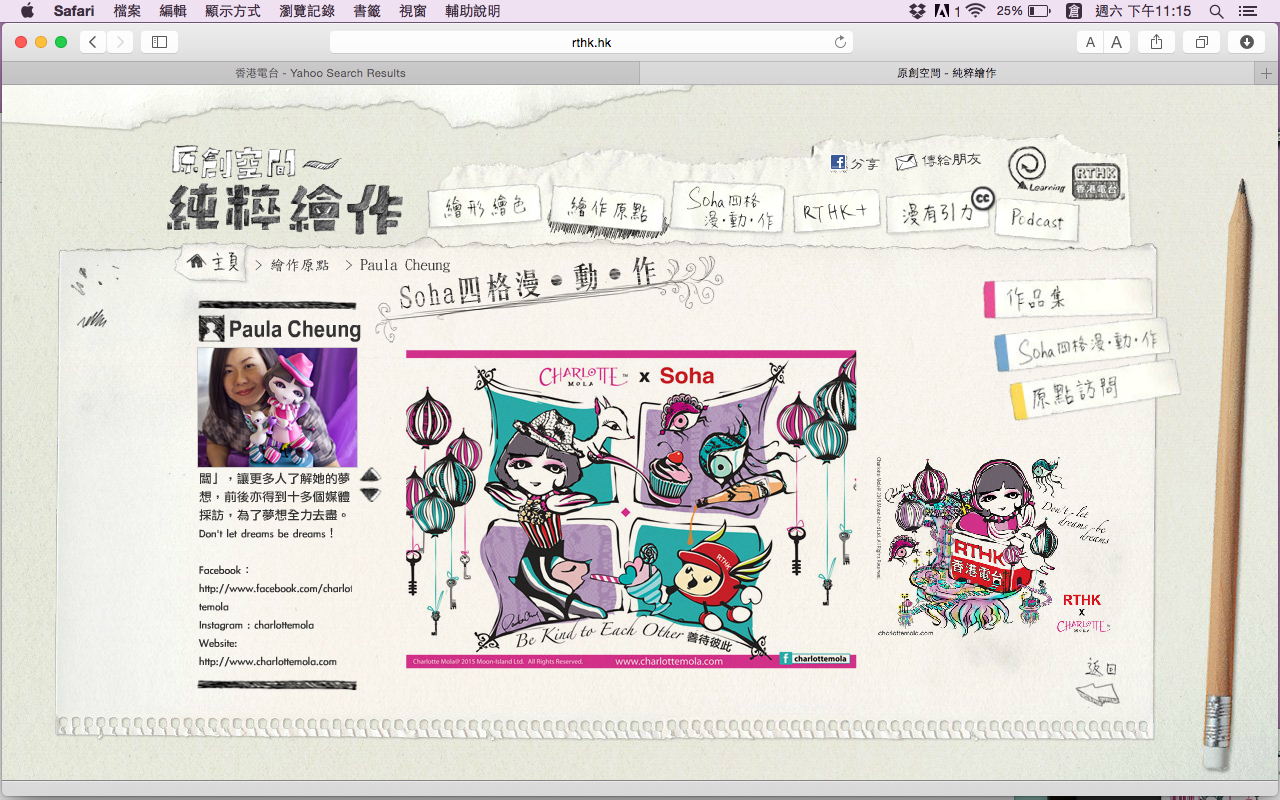This screenshot has height=800, width=1280.
Task: Click the Facebook 分享 share icon
Action: tap(838, 163)
